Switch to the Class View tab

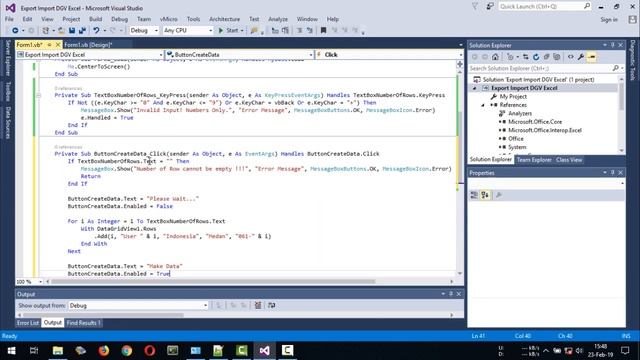coord(569,160)
